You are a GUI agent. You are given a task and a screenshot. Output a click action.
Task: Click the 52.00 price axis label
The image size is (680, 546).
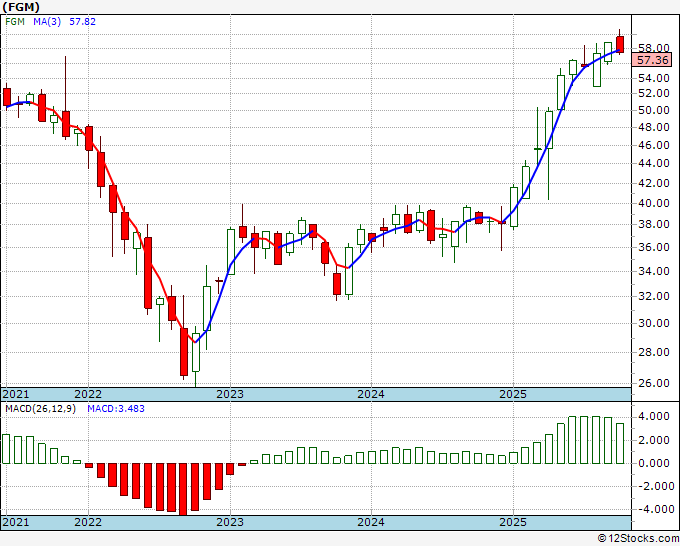click(x=654, y=93)
